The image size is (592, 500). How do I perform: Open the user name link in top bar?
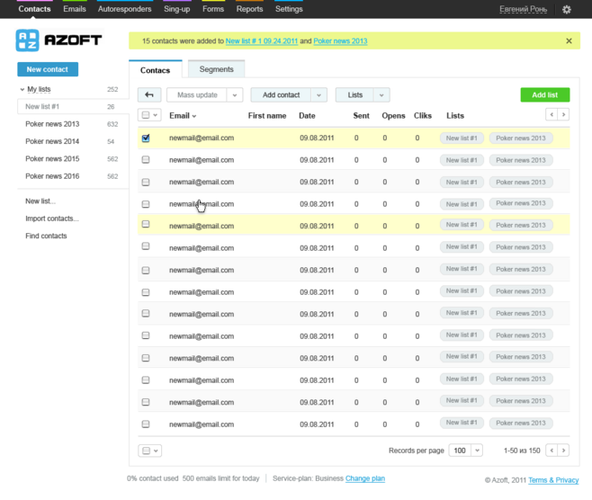click(x=523, y=9)
